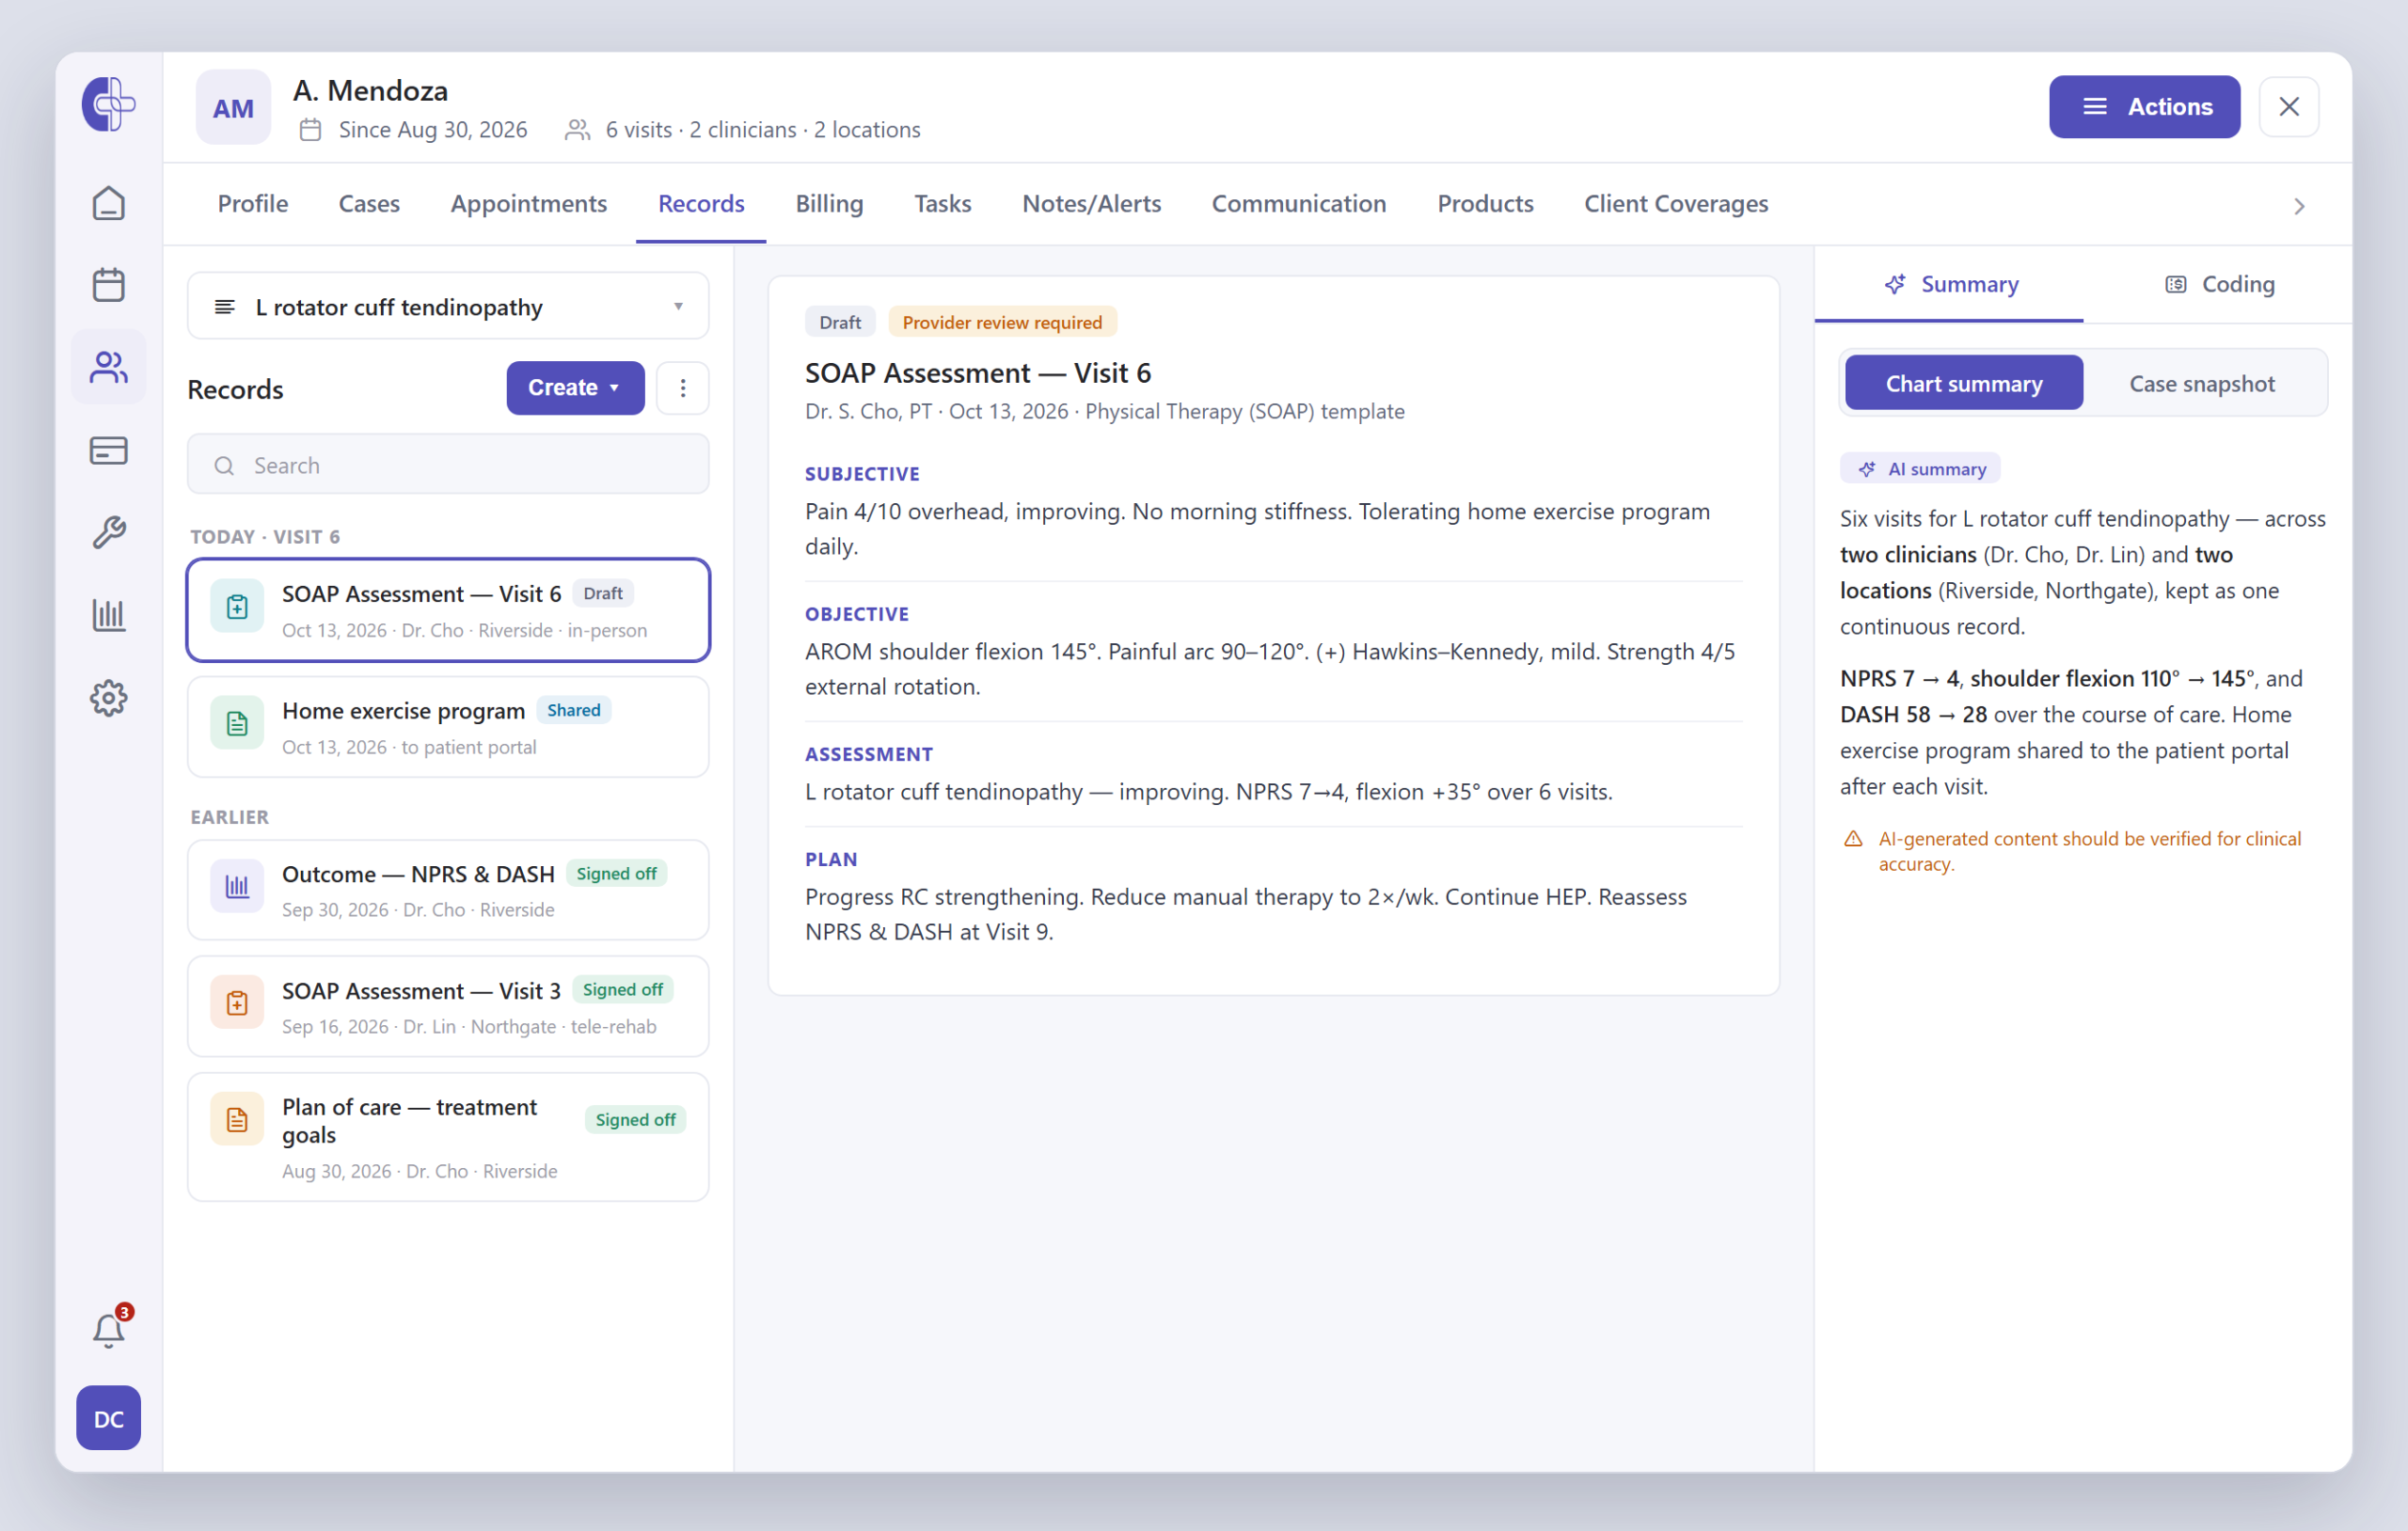Screen dimensions: 2408x1531
Task: Open the Plan of care — treatment goals record title
Action: pyautogui.click(x=409, y=1121)
